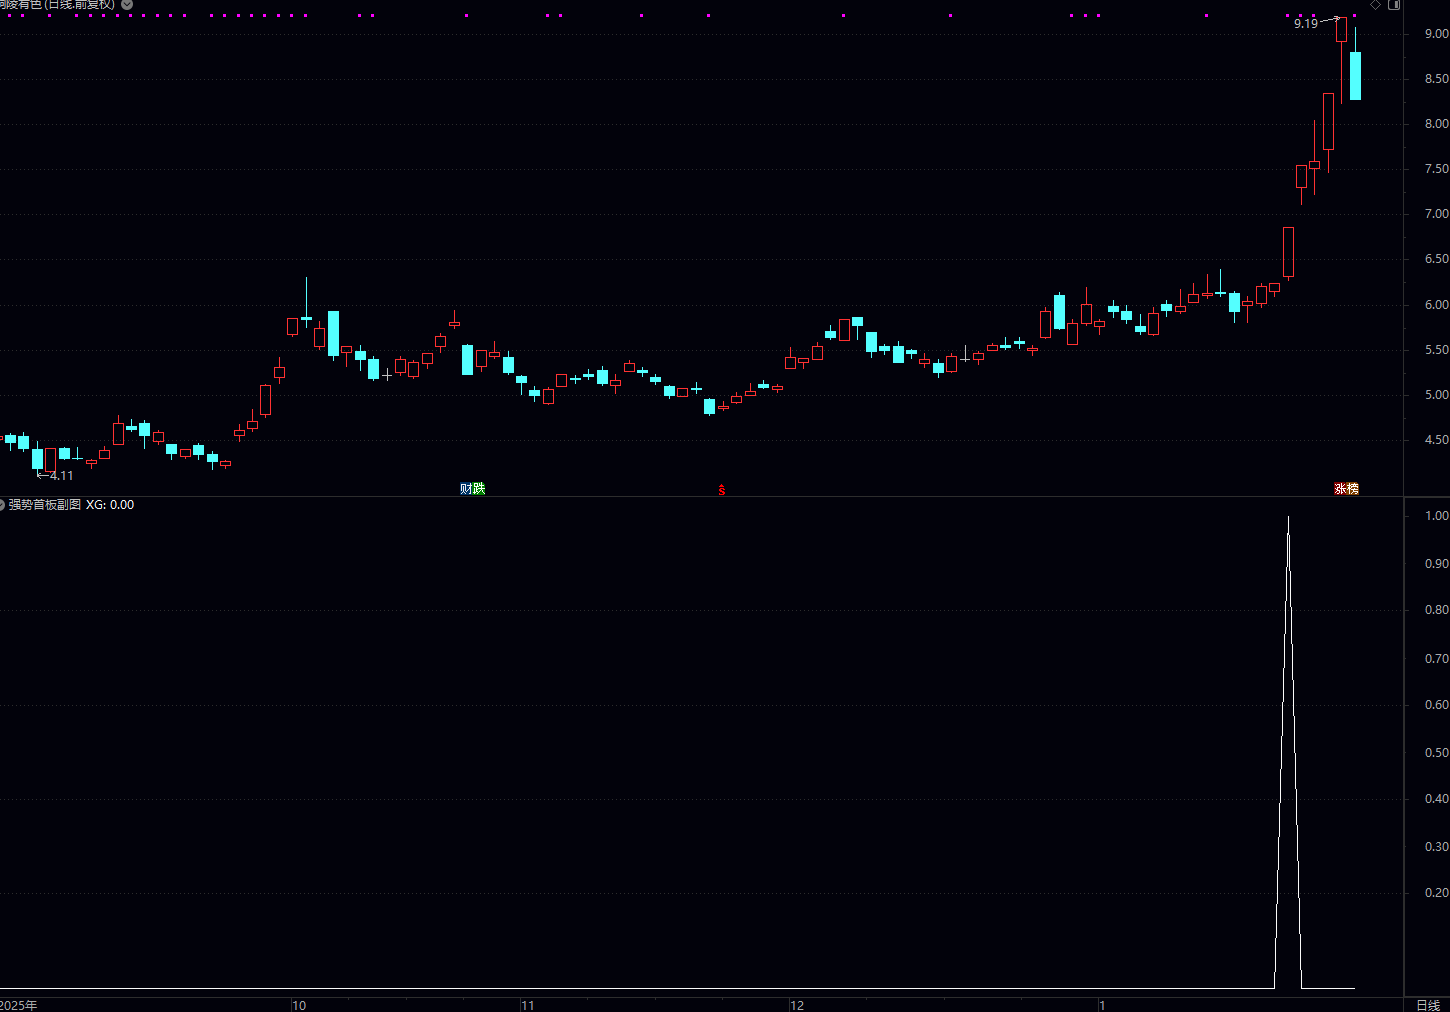Click month 1 on the time axis

pos(1102,1005)
